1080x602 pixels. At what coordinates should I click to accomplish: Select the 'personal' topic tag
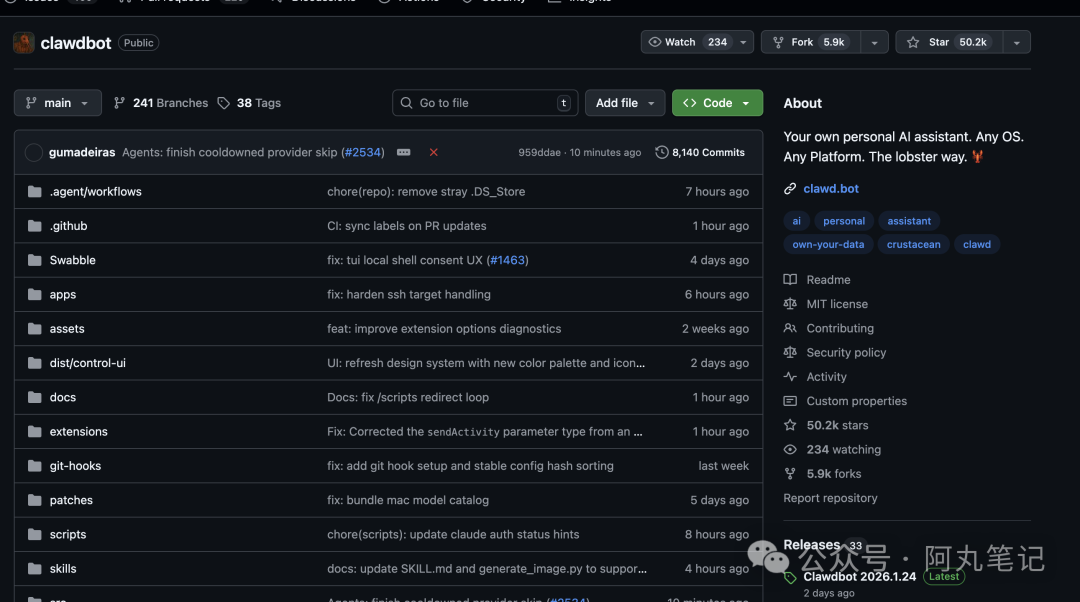844,221
